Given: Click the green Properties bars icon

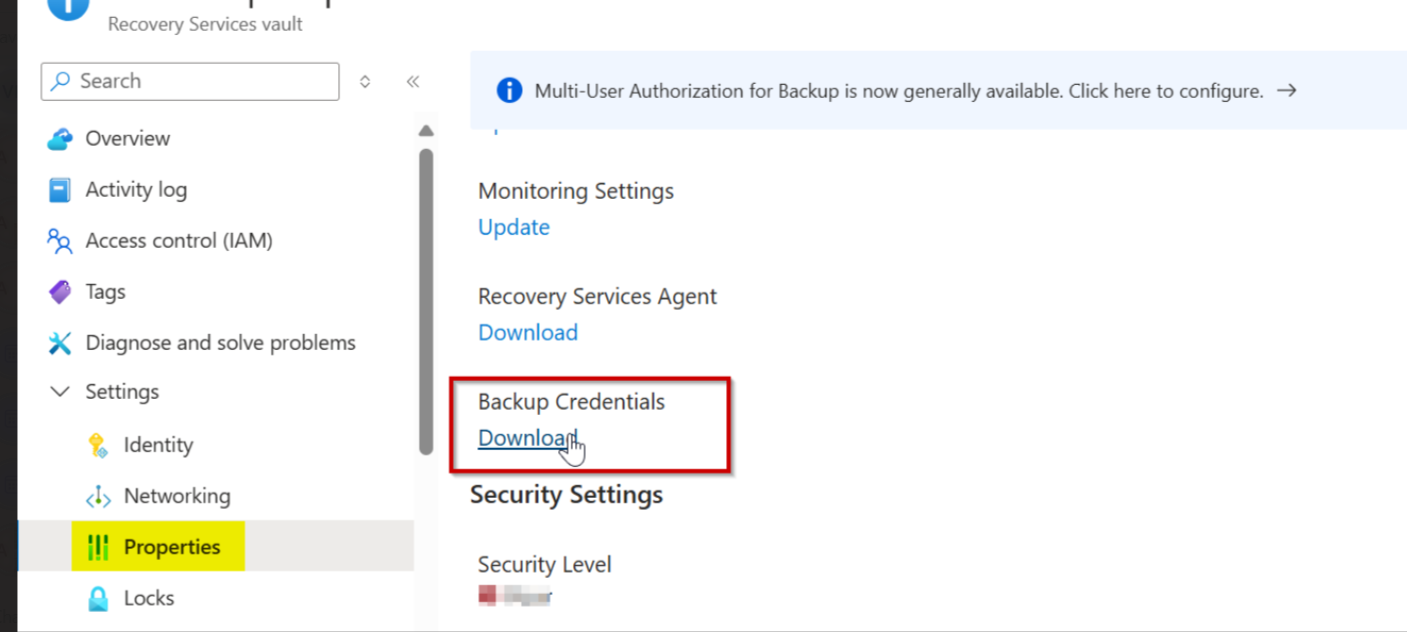Looking at the screenshot, I should coord(98,547).
